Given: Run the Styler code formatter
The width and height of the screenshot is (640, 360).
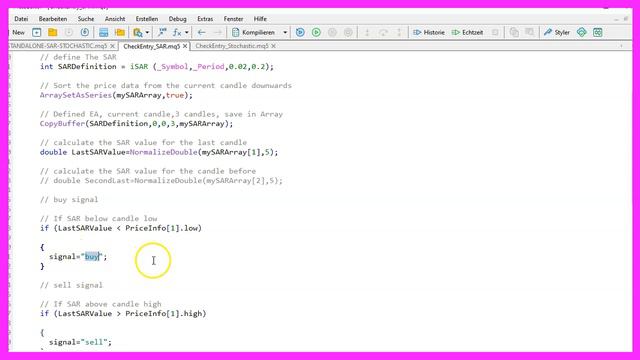Looking at the screenshot, I should click(557, 32).
